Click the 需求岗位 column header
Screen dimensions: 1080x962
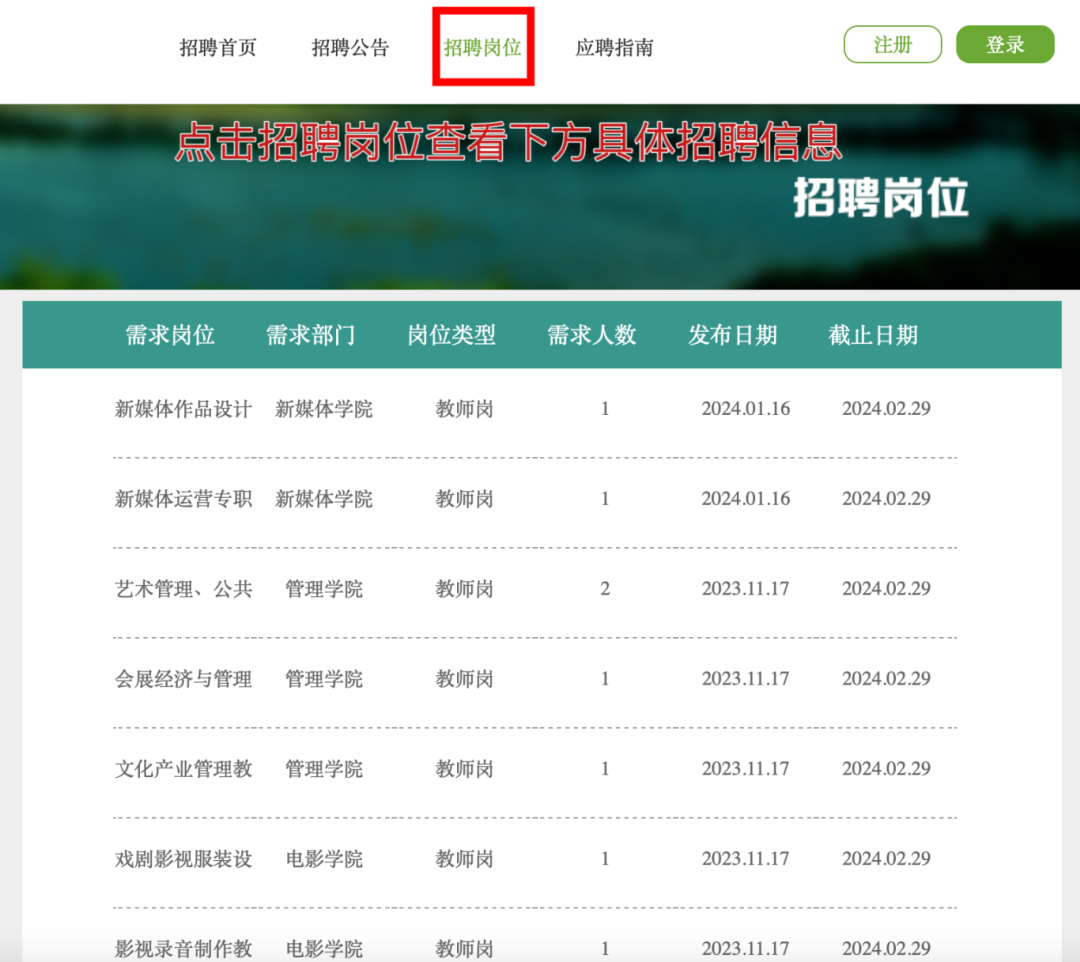tap(170, 335)
